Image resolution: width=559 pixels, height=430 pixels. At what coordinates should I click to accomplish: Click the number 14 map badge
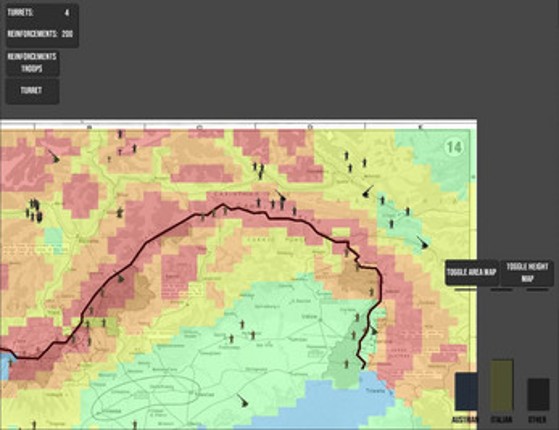click(454, 147)
